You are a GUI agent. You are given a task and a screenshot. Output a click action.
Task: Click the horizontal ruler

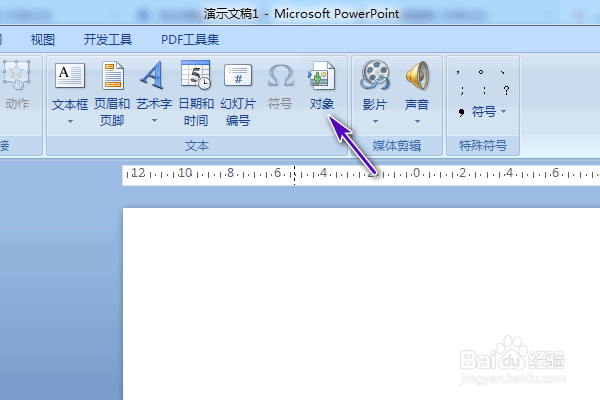[361, 175]
